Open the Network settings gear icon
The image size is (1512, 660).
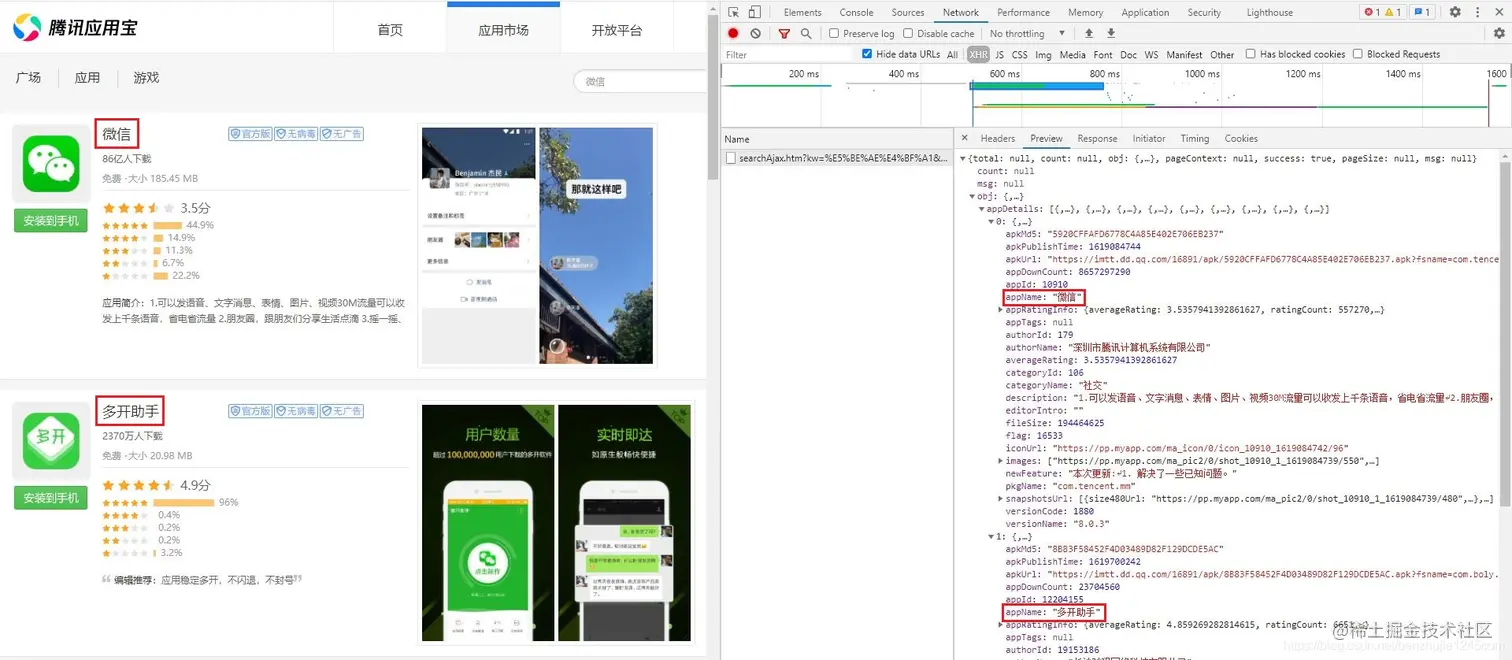point(1499,33)
